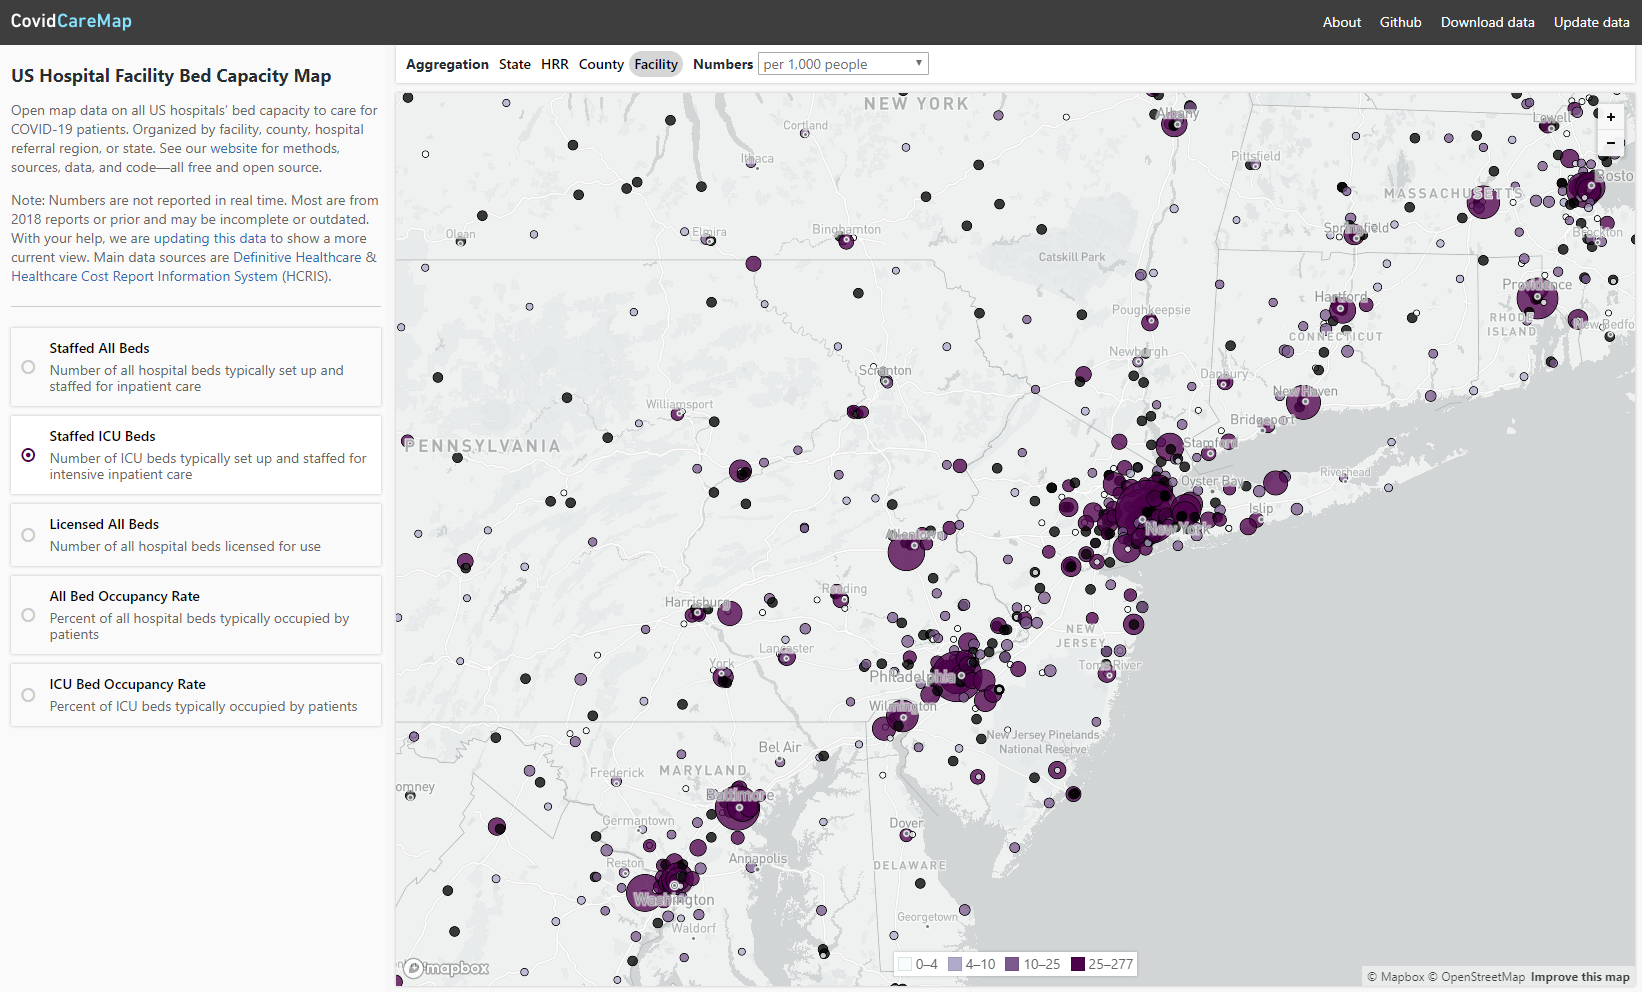This screenshot has height=992, width=1642.
Task: Enable the ICU Bed Occupancy Rate option
Action: (x=28, y=695)
